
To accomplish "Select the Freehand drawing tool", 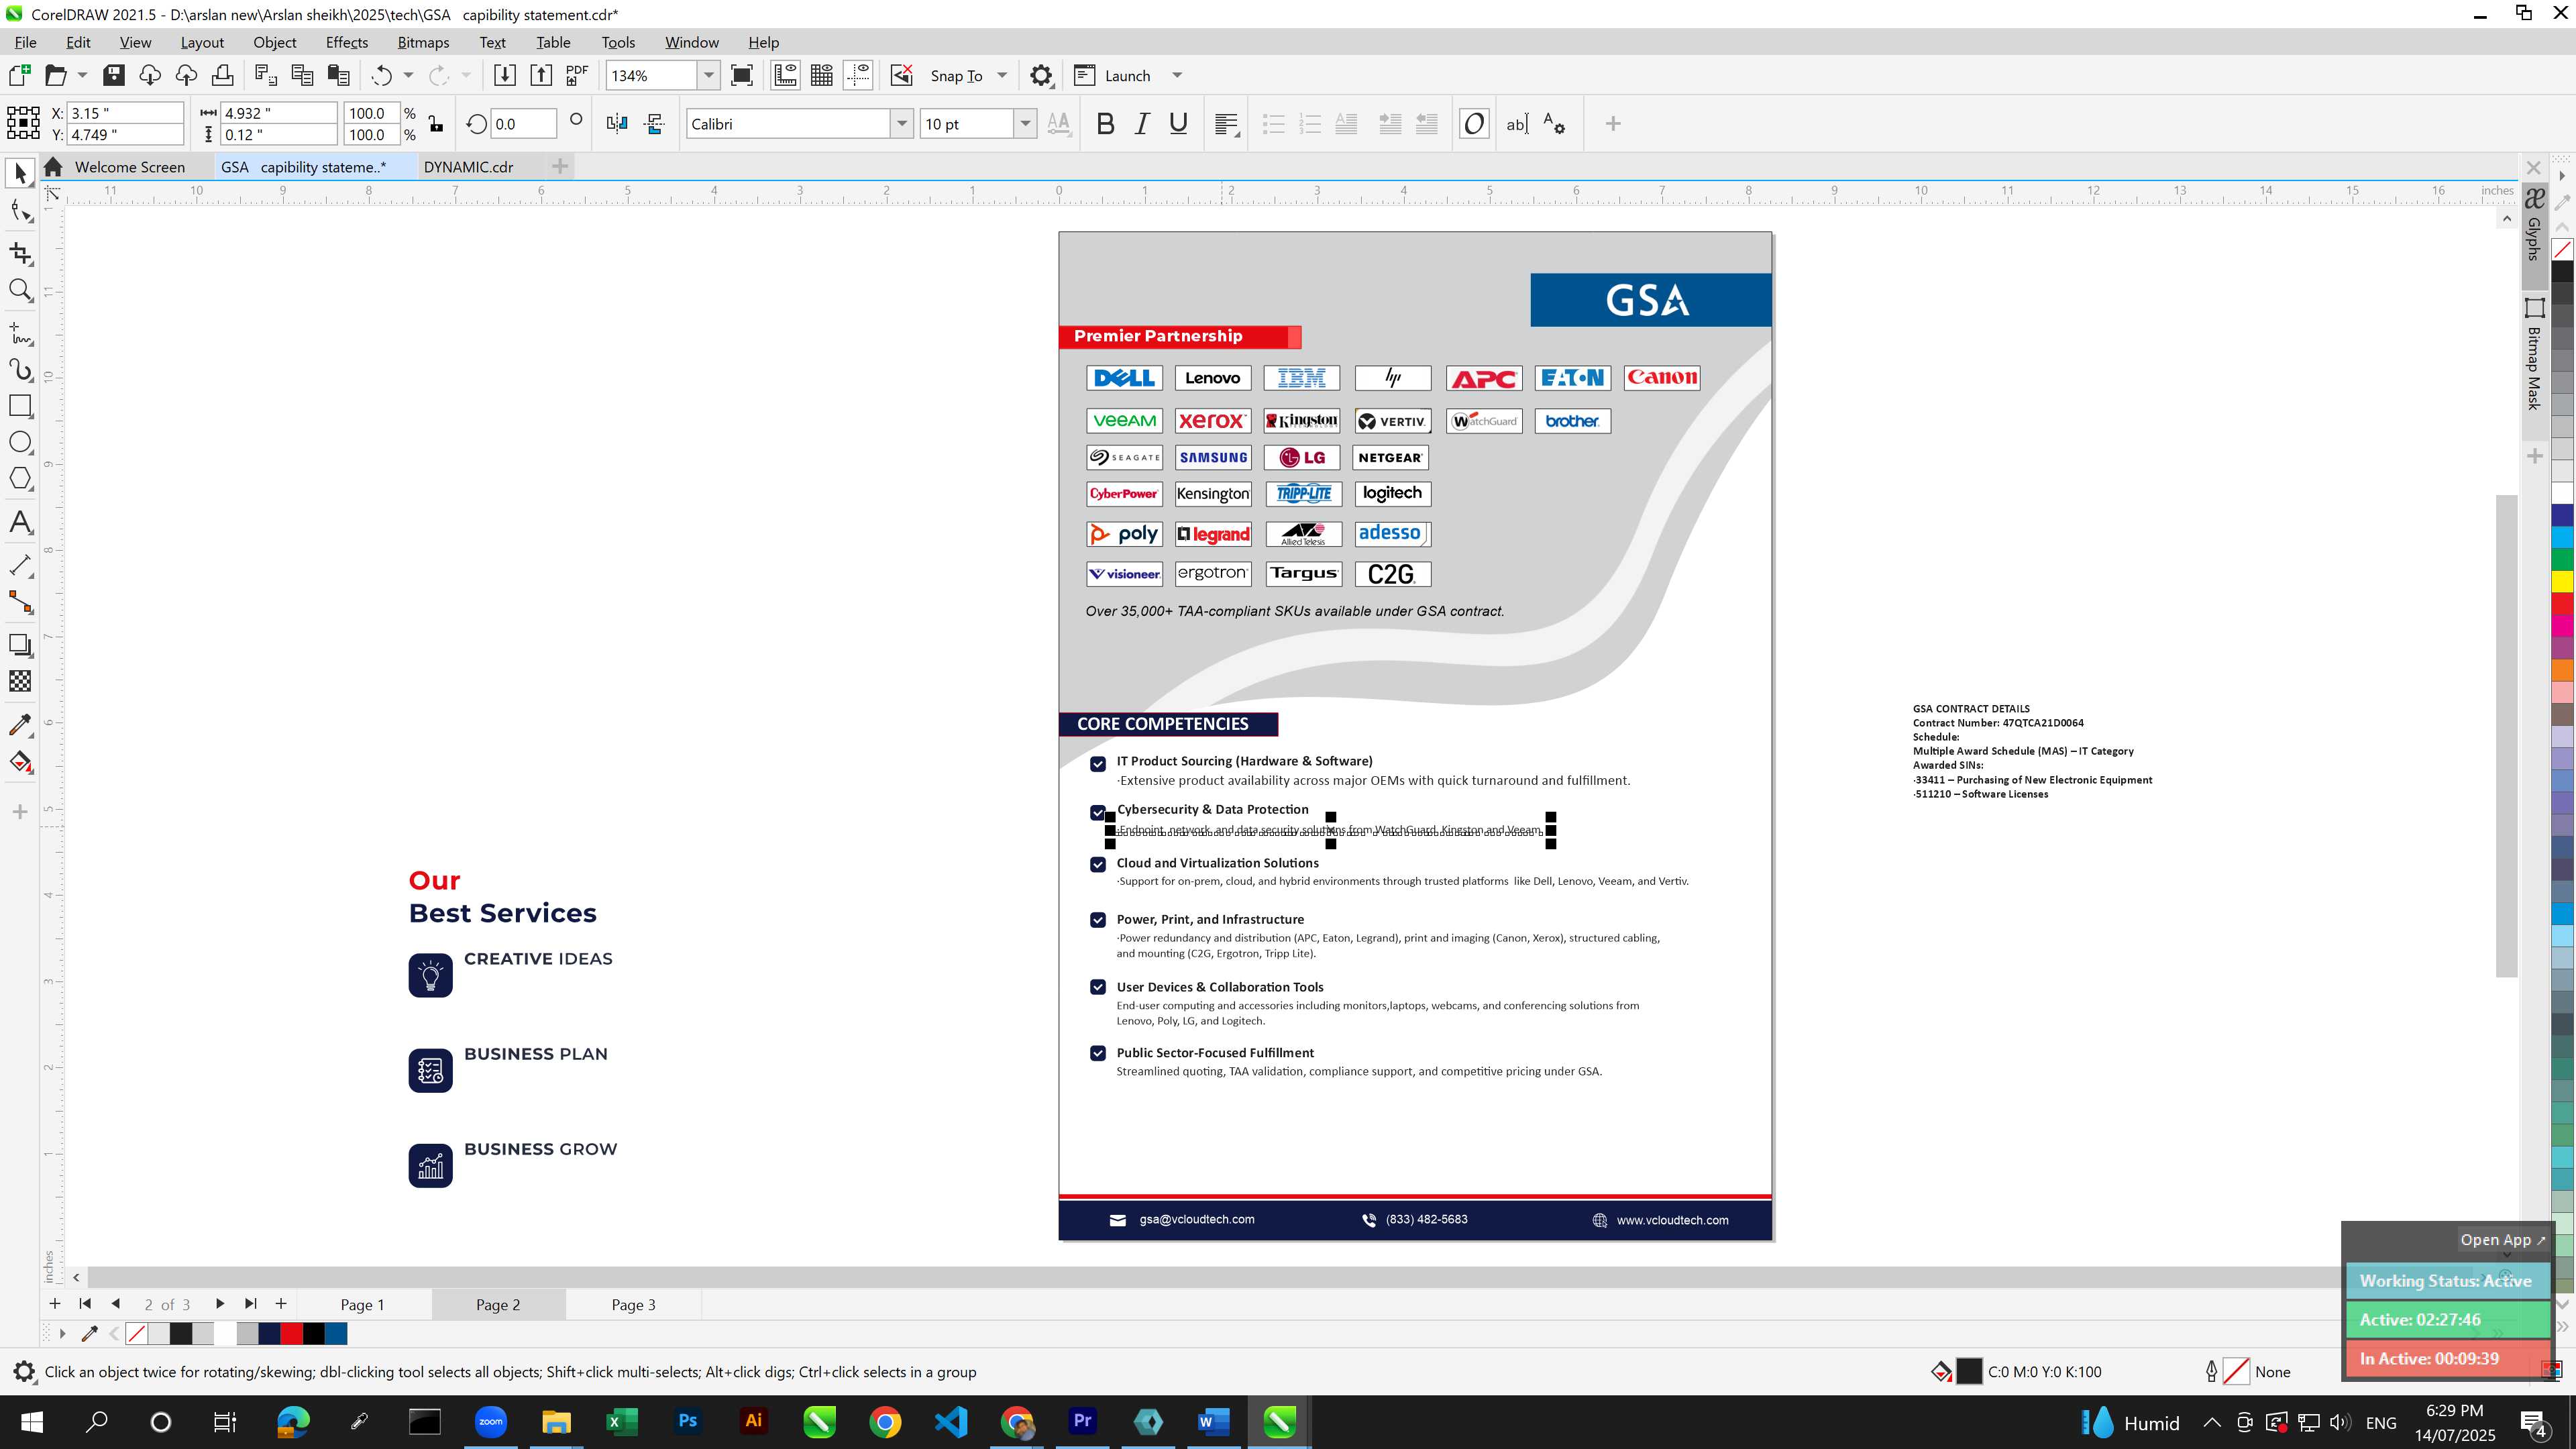I will coord(20,333).
